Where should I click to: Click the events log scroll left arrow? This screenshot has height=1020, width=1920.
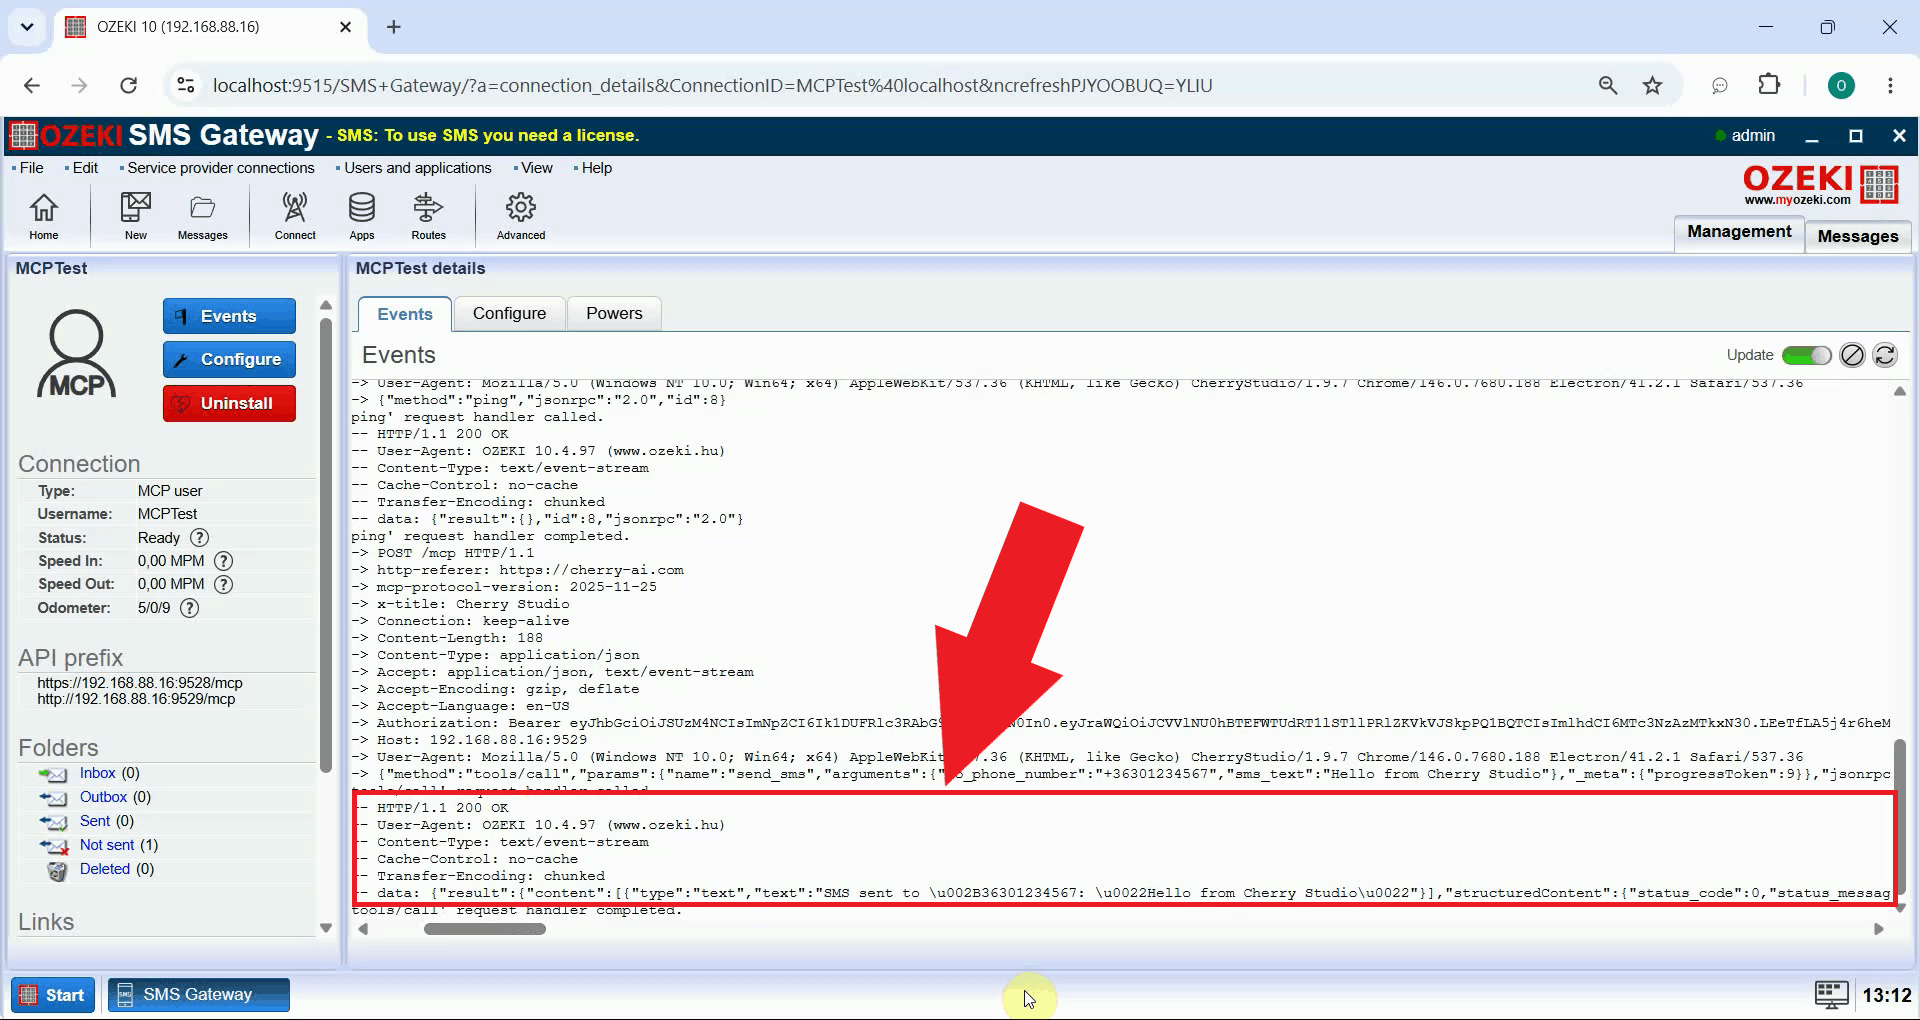(x=363, y=929)
